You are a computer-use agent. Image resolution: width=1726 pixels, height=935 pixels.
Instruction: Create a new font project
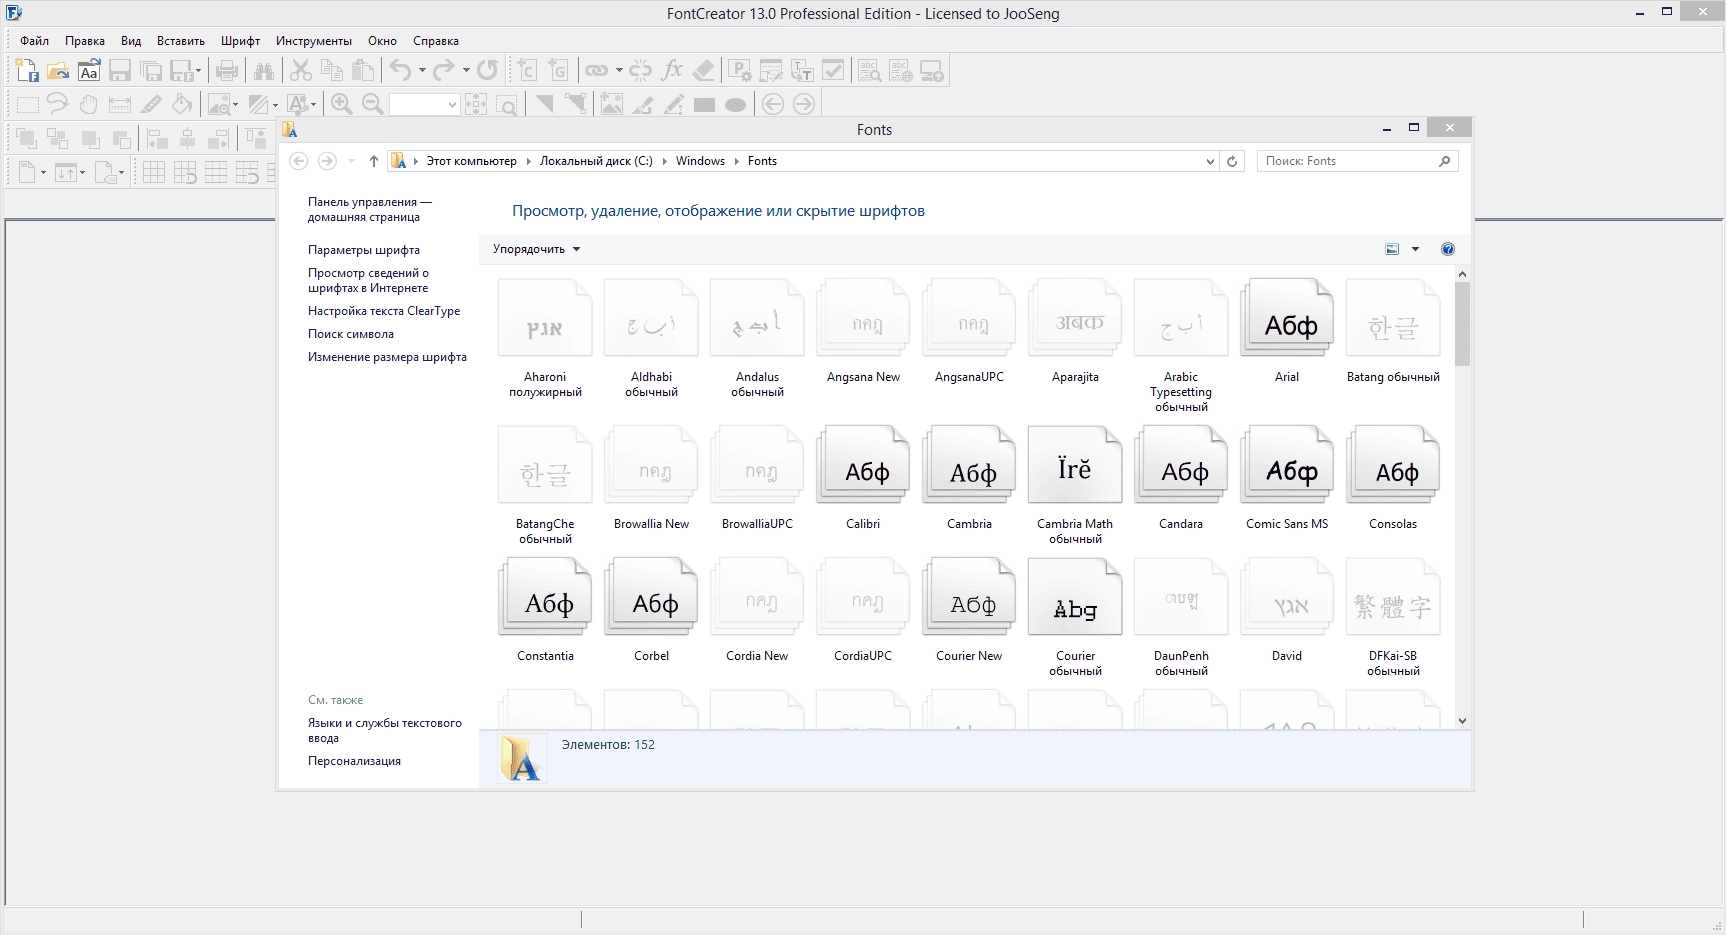click(27, 70)
